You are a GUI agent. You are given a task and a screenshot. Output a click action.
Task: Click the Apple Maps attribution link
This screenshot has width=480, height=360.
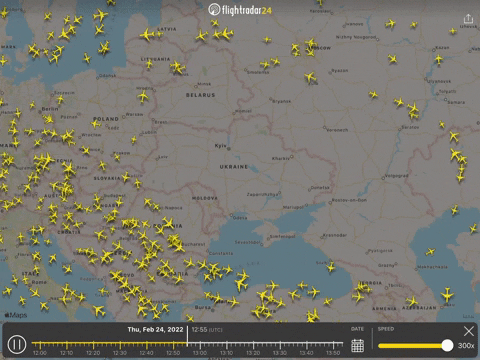[16, 315]
